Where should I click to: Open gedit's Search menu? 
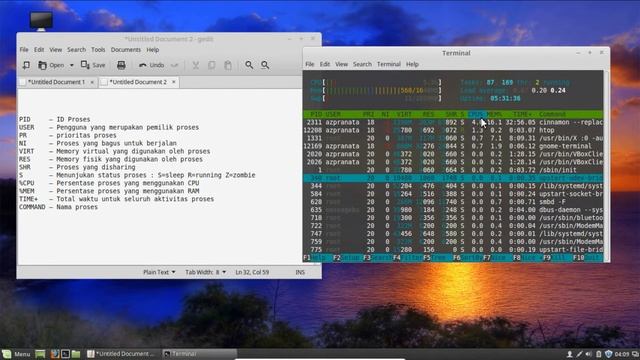tap(76, 49)
